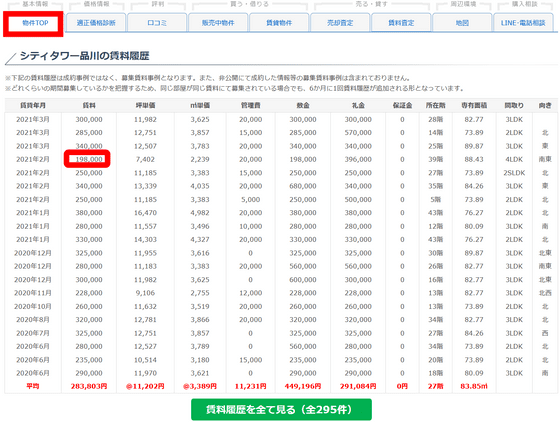
Task: Click the 所在階 column header
Action: click(x=436, y=106)
